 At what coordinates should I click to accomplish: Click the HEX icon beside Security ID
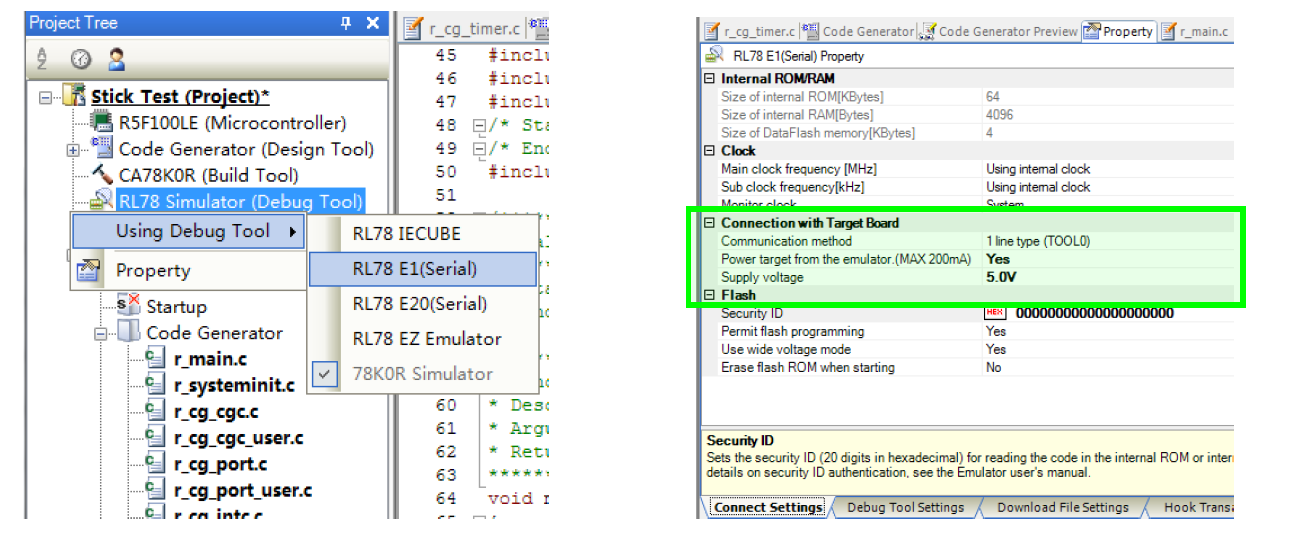click(996, 313)
